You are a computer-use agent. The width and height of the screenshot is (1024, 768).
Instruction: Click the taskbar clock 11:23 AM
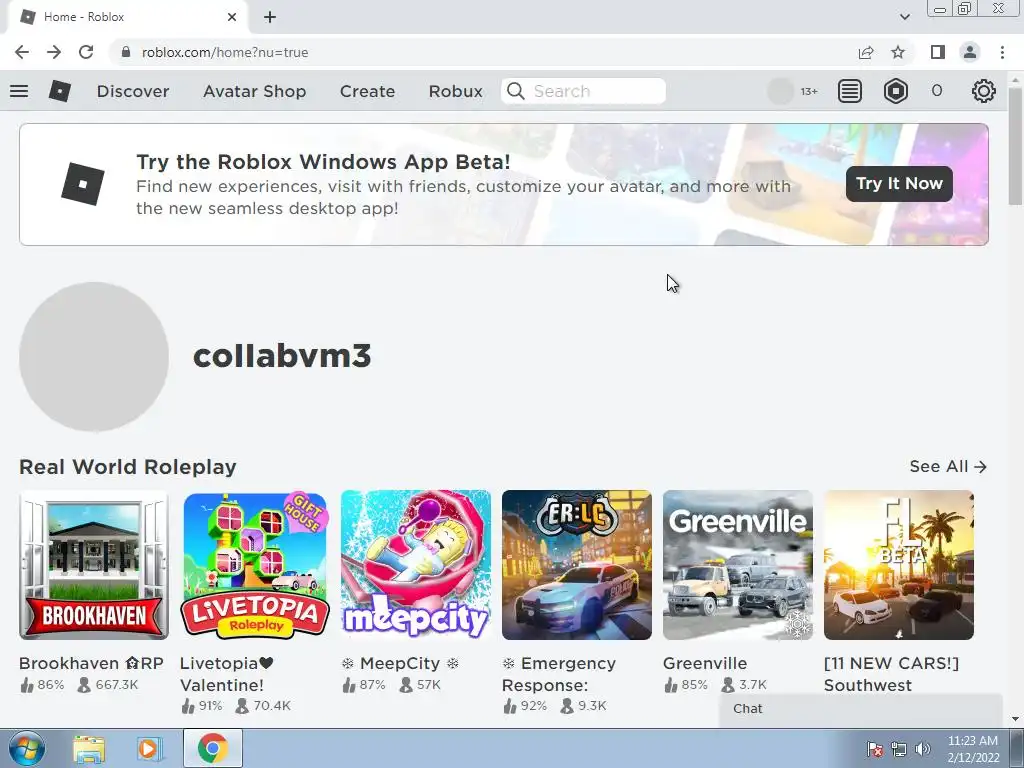click(973, 741)
